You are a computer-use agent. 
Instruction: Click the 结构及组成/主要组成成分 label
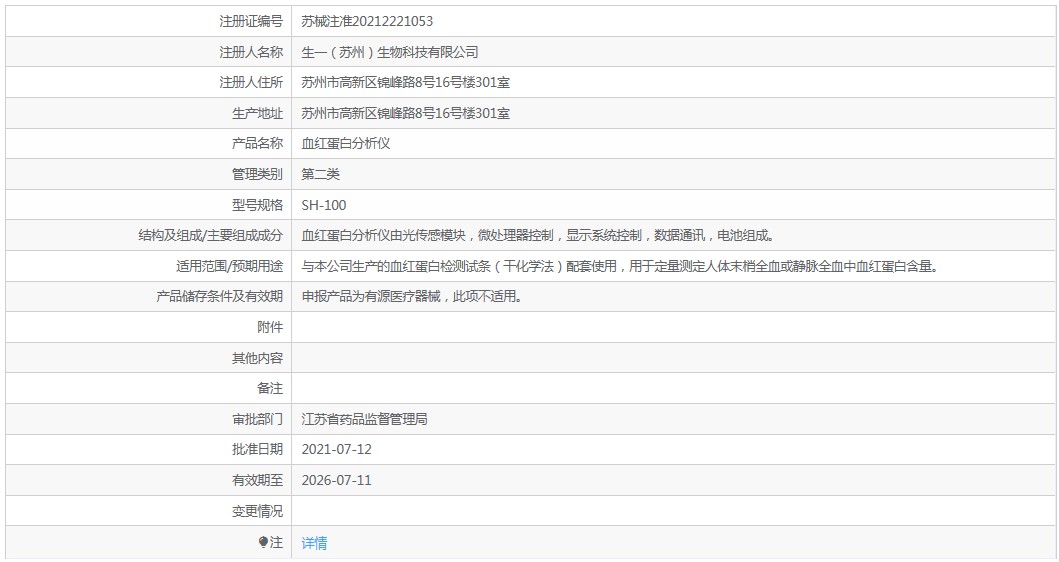pyautogui.click(x=210, y=235)
